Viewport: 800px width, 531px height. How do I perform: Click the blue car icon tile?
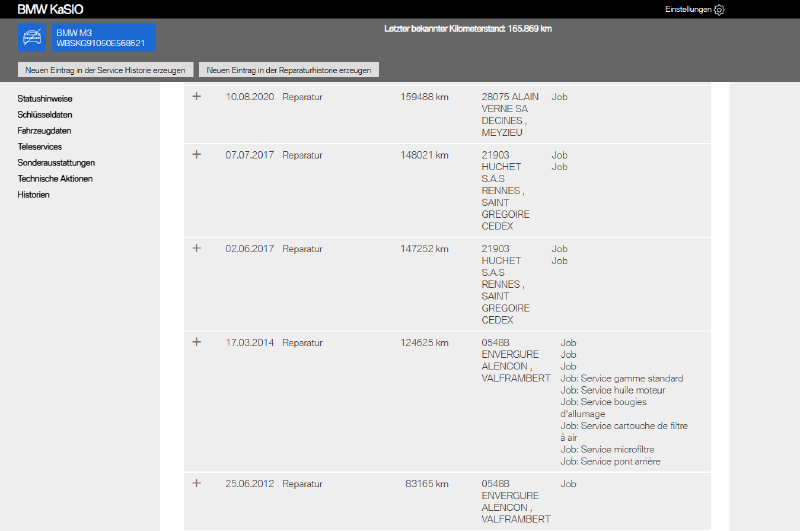32,37
